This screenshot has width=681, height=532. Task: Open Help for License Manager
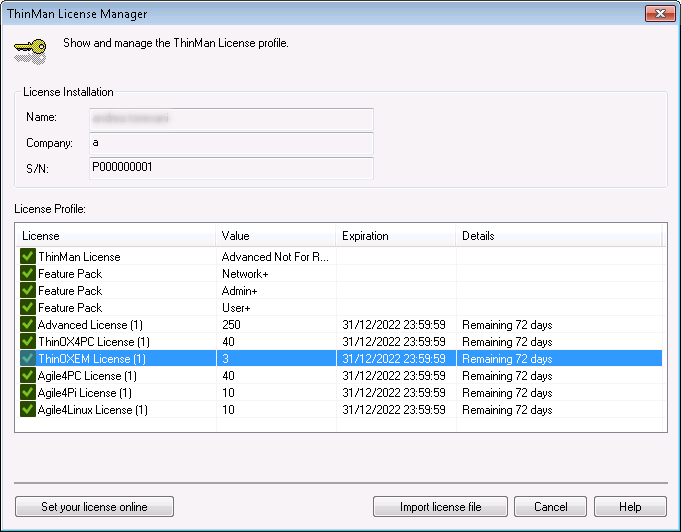[630, 507]
